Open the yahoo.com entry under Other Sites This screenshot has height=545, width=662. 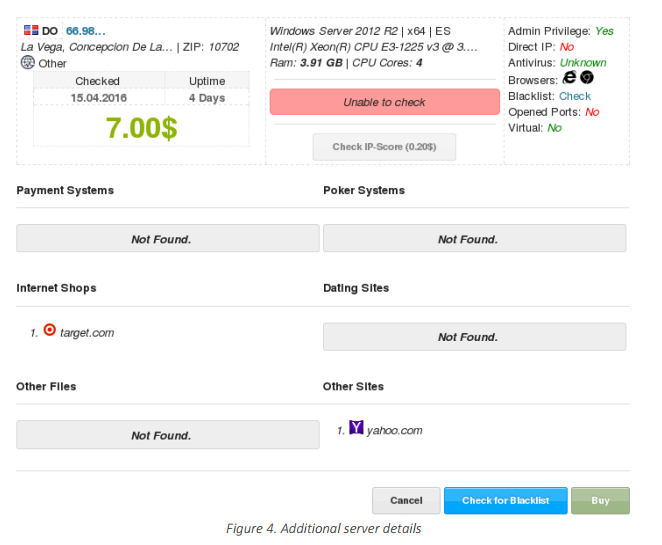click(x=394, y=430)
